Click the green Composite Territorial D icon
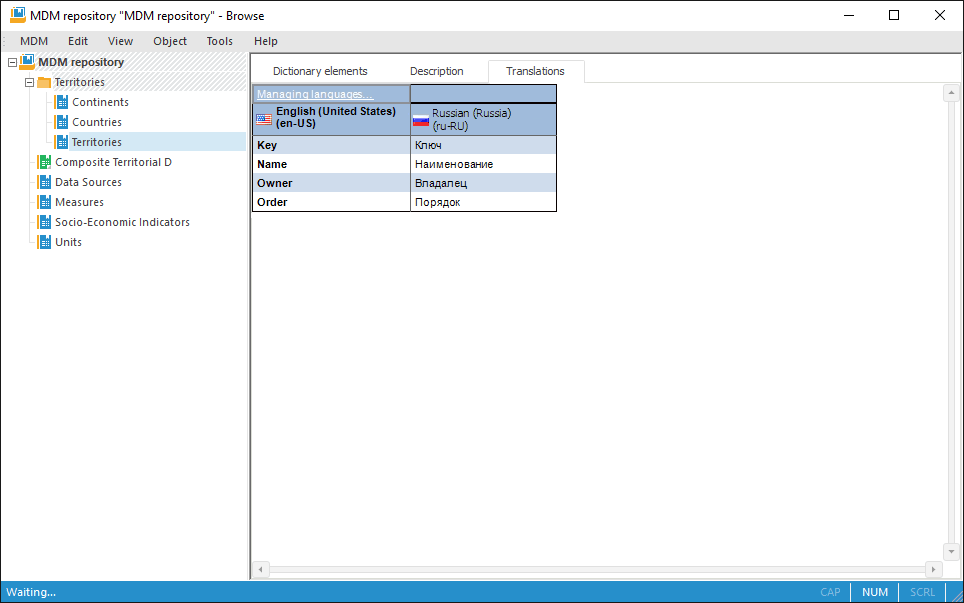 (44, 162)
